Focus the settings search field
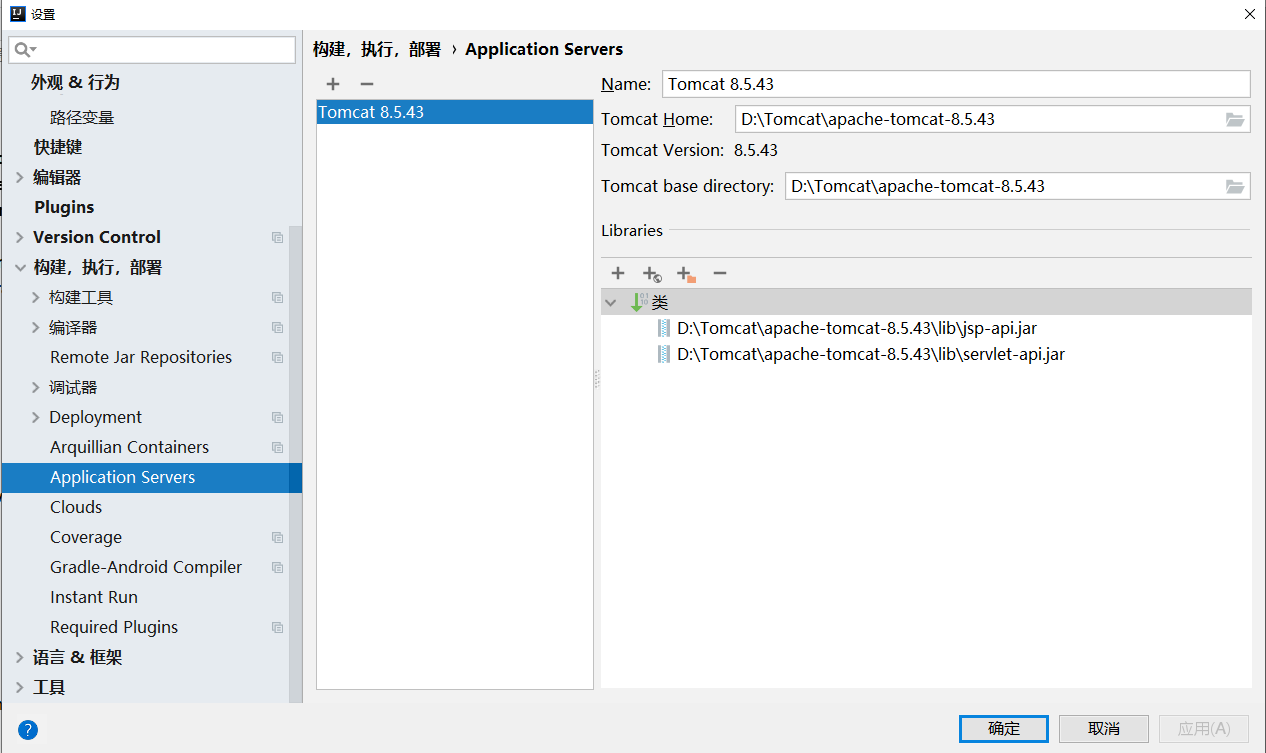1266x753 pixels. click(152, 50)
